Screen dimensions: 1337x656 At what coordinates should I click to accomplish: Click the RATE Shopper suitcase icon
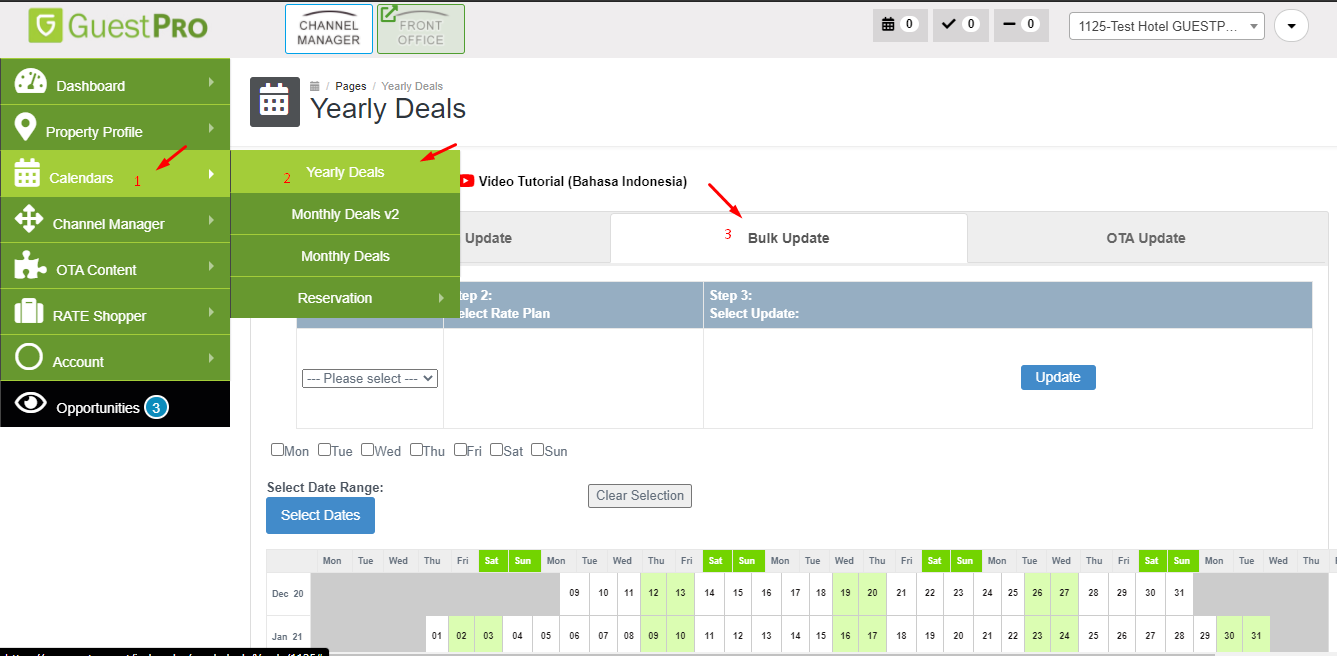[x=29, y=312]
